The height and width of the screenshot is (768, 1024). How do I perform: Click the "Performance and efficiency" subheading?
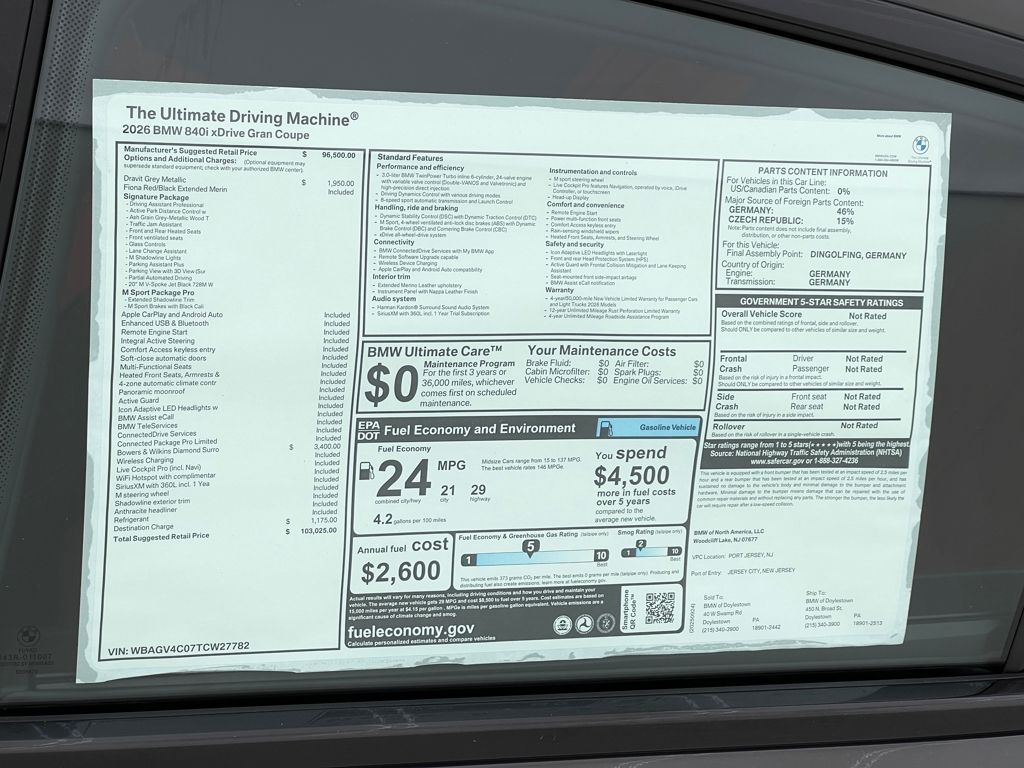(x=420, y=167)
